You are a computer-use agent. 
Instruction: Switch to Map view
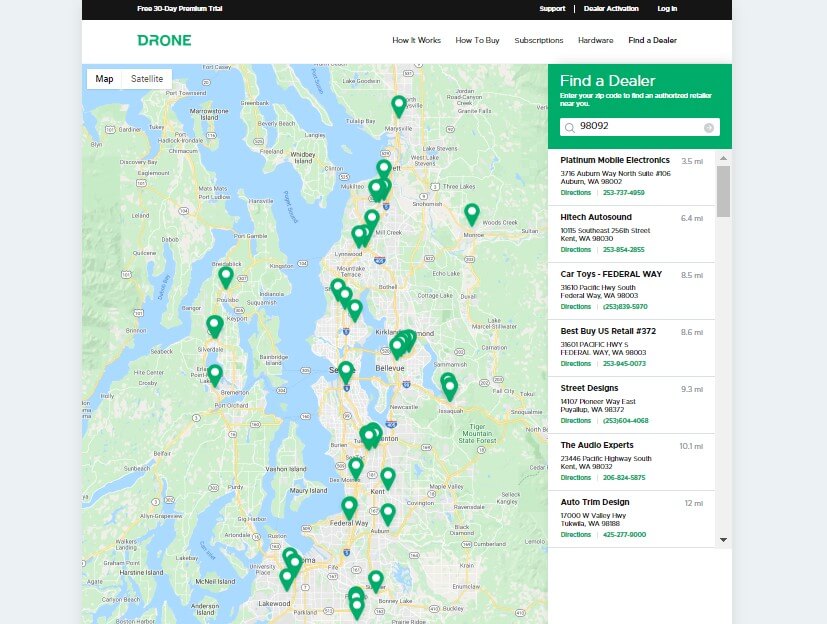104,79
